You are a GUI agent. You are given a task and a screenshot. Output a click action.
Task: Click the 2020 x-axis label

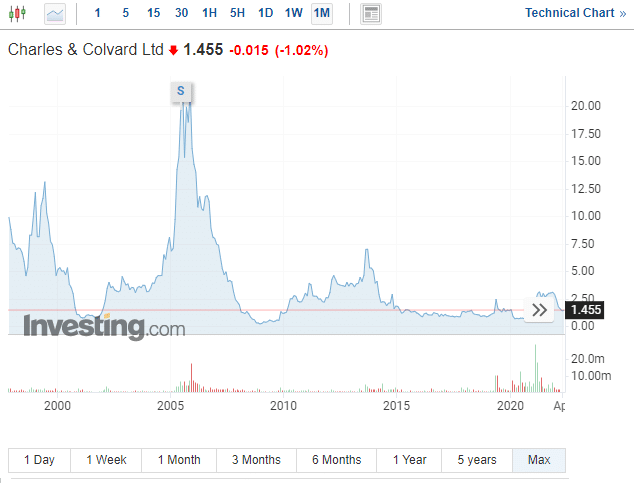point(510,405)
